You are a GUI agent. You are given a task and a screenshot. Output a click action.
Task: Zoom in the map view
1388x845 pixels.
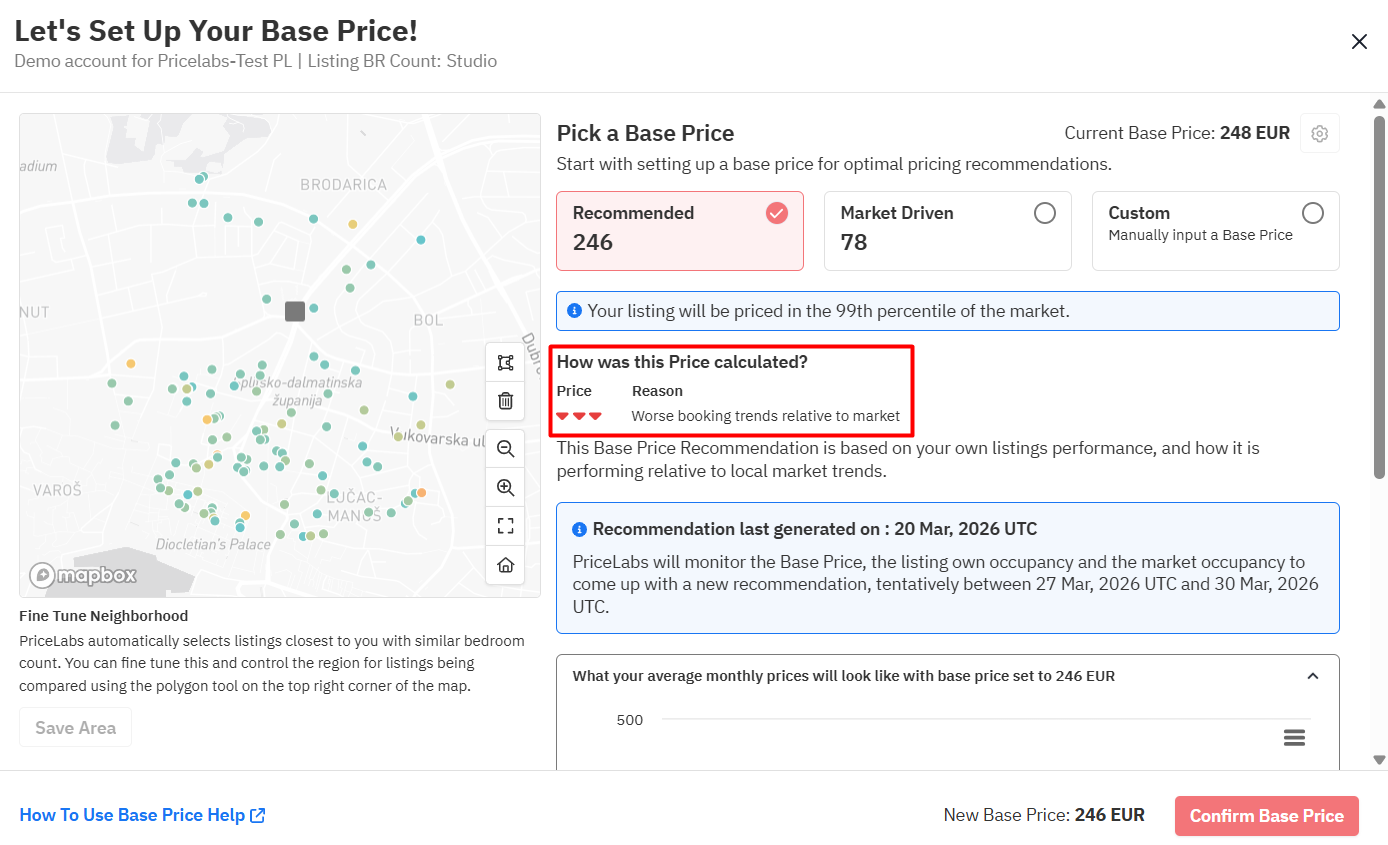coord(505,488)
